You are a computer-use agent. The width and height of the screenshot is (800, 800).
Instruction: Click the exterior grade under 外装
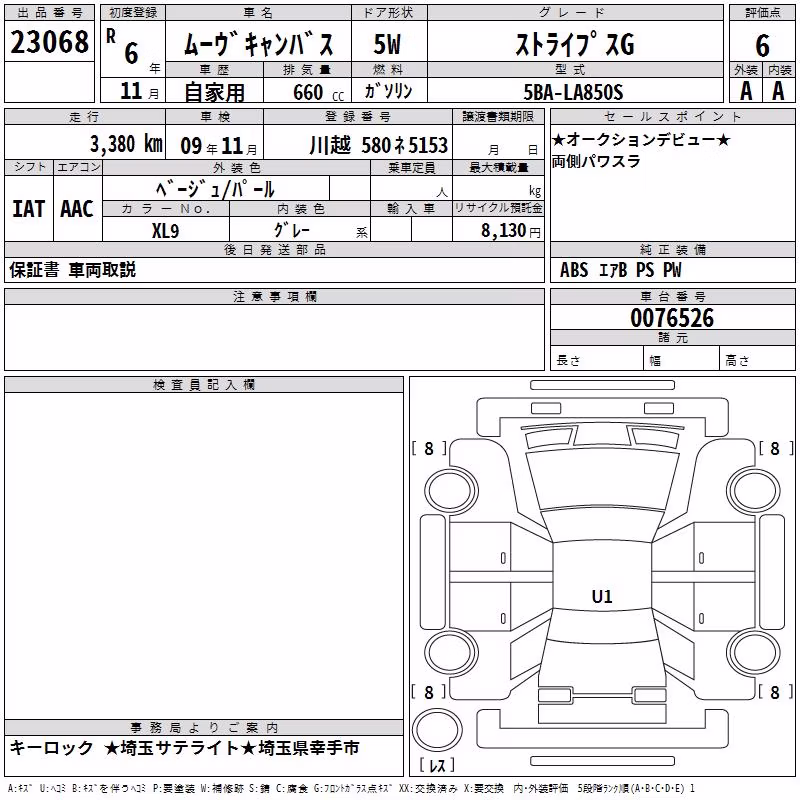click(x=746, y=91)
